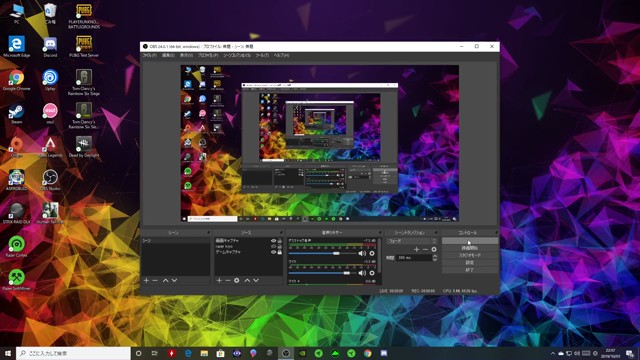
Task: Open the フェード transition dropdown
Action: [x=412, y=241]
